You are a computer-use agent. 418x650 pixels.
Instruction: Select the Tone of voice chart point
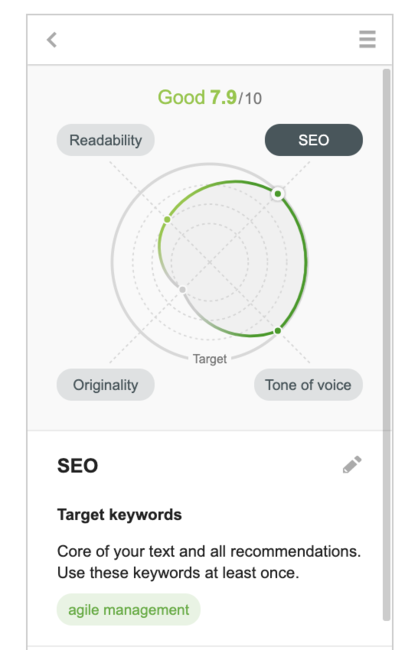tap(278, 330)
